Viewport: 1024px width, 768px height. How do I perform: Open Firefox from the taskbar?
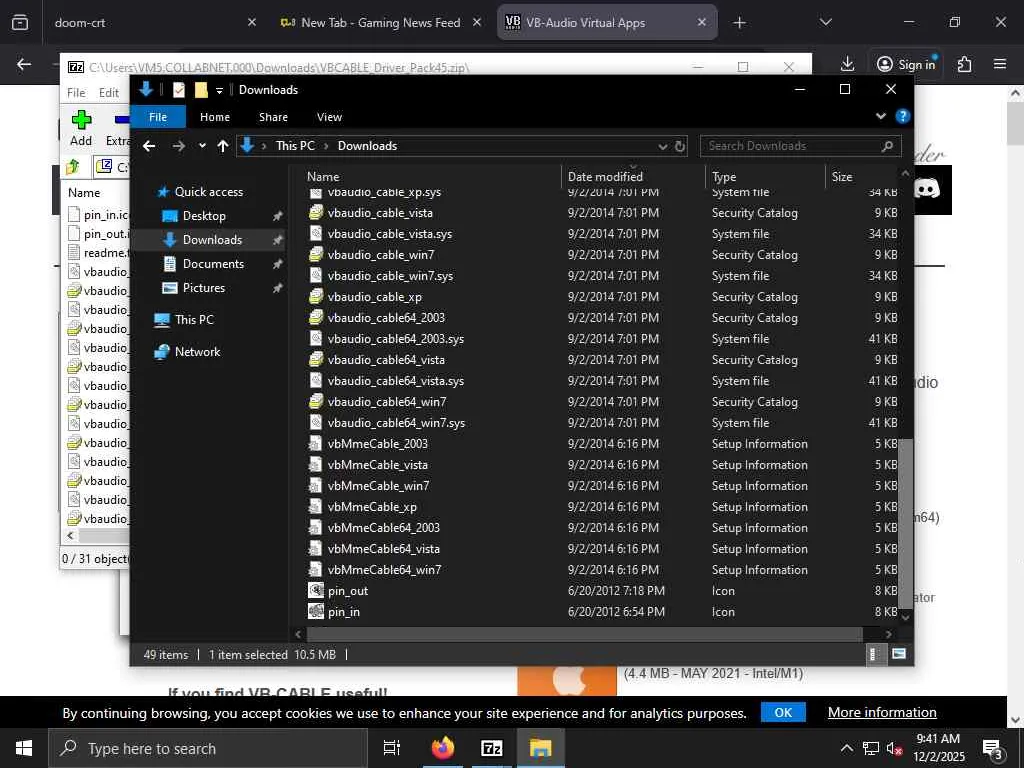point(442,748)
